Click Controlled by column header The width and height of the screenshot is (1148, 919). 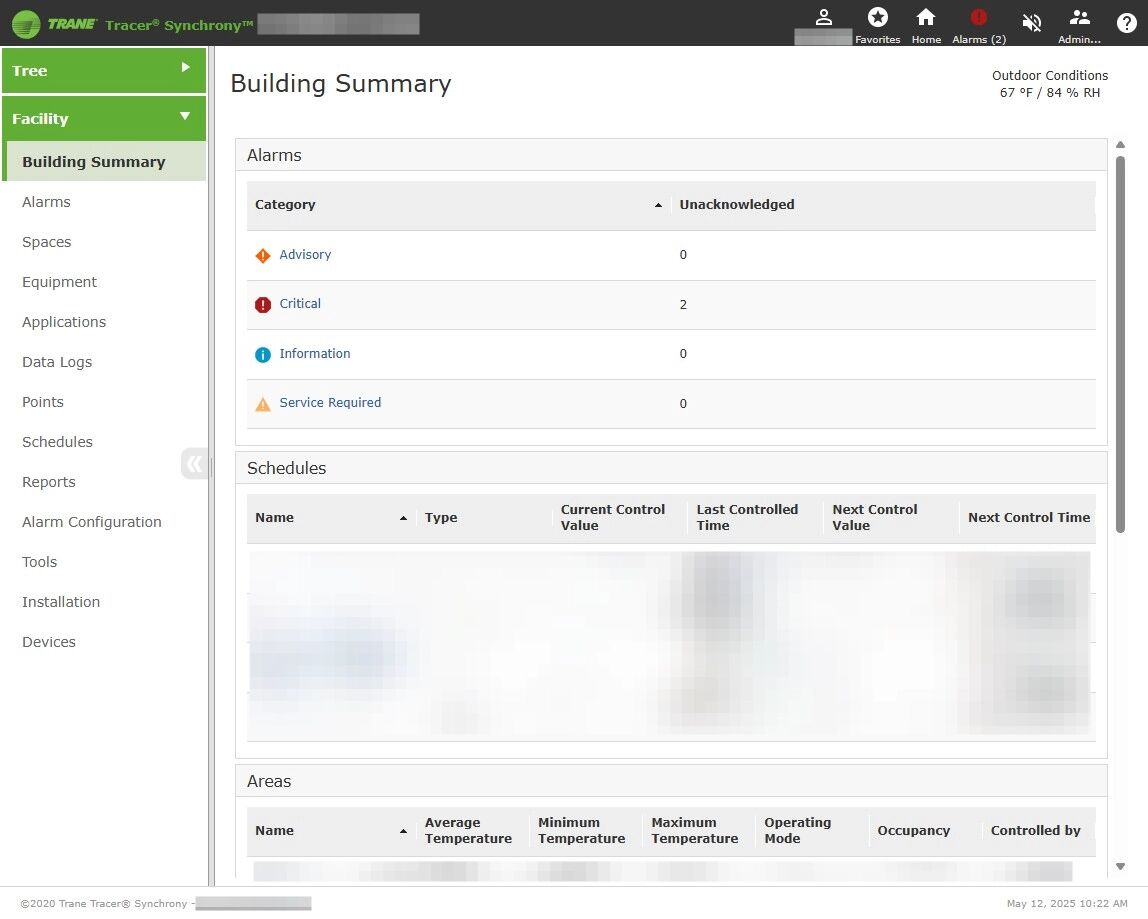pyautogui.click(x=1035, y=830)
